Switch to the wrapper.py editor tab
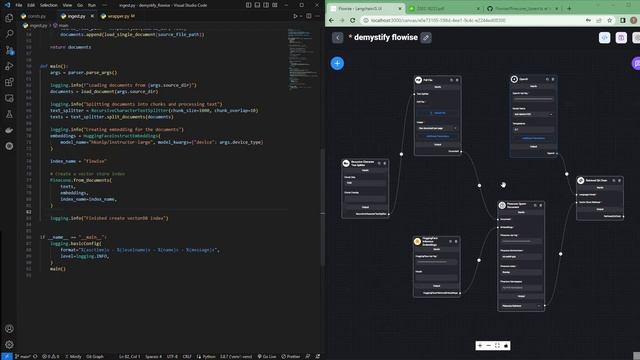The height and width of the screenshot is (360, 640). coord(118,16)
